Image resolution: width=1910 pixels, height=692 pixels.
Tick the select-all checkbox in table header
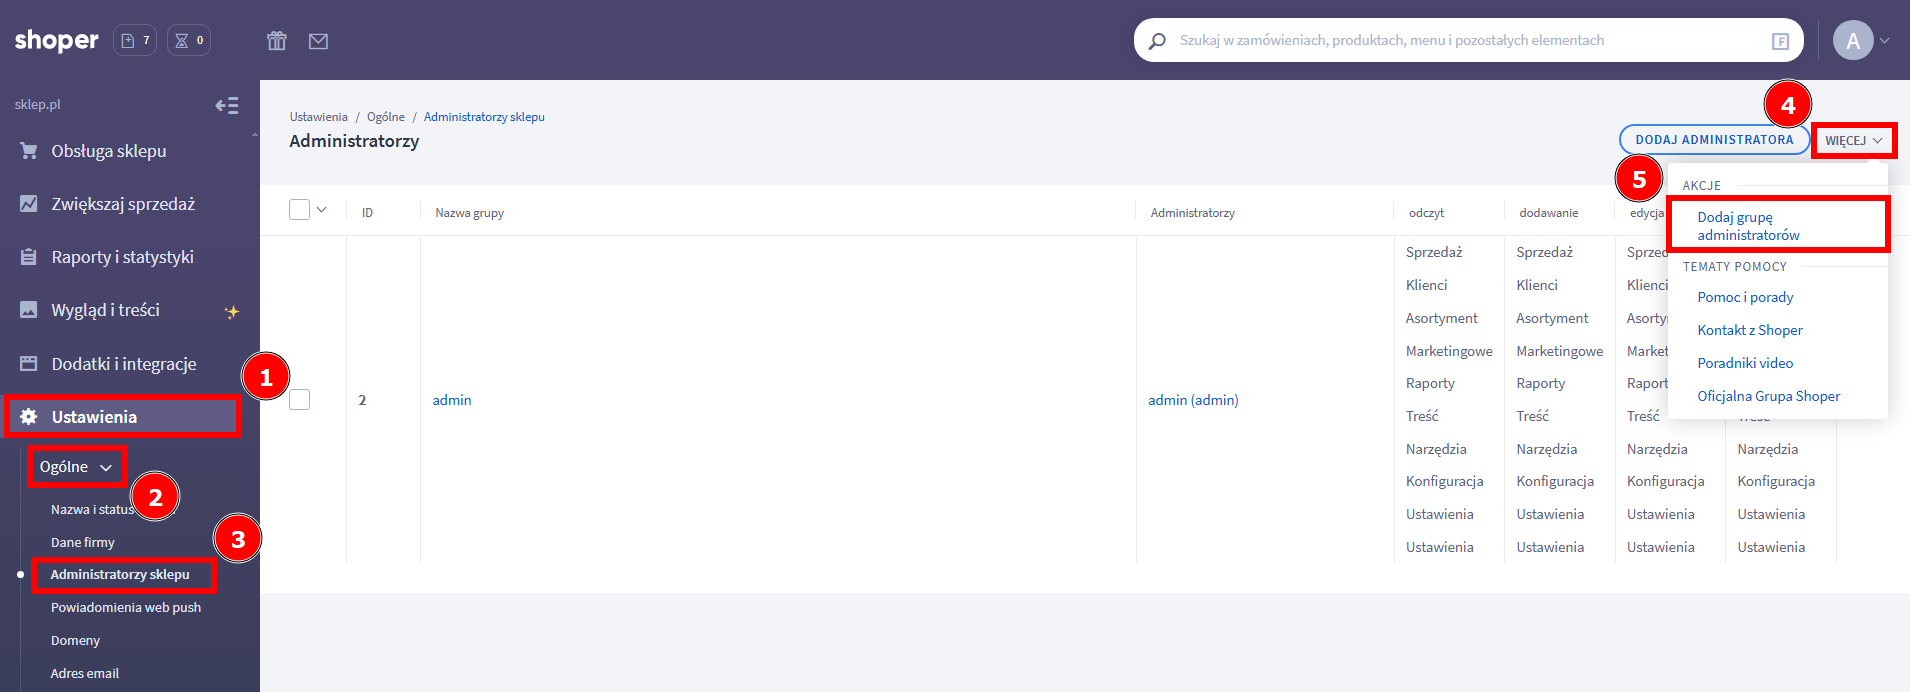299,210
